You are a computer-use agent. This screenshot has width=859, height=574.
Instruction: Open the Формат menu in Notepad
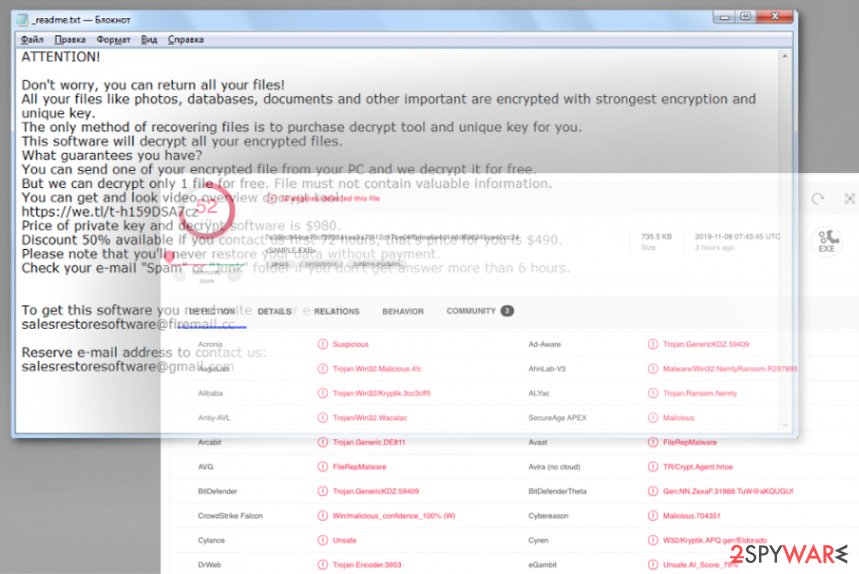coord(113,39)
